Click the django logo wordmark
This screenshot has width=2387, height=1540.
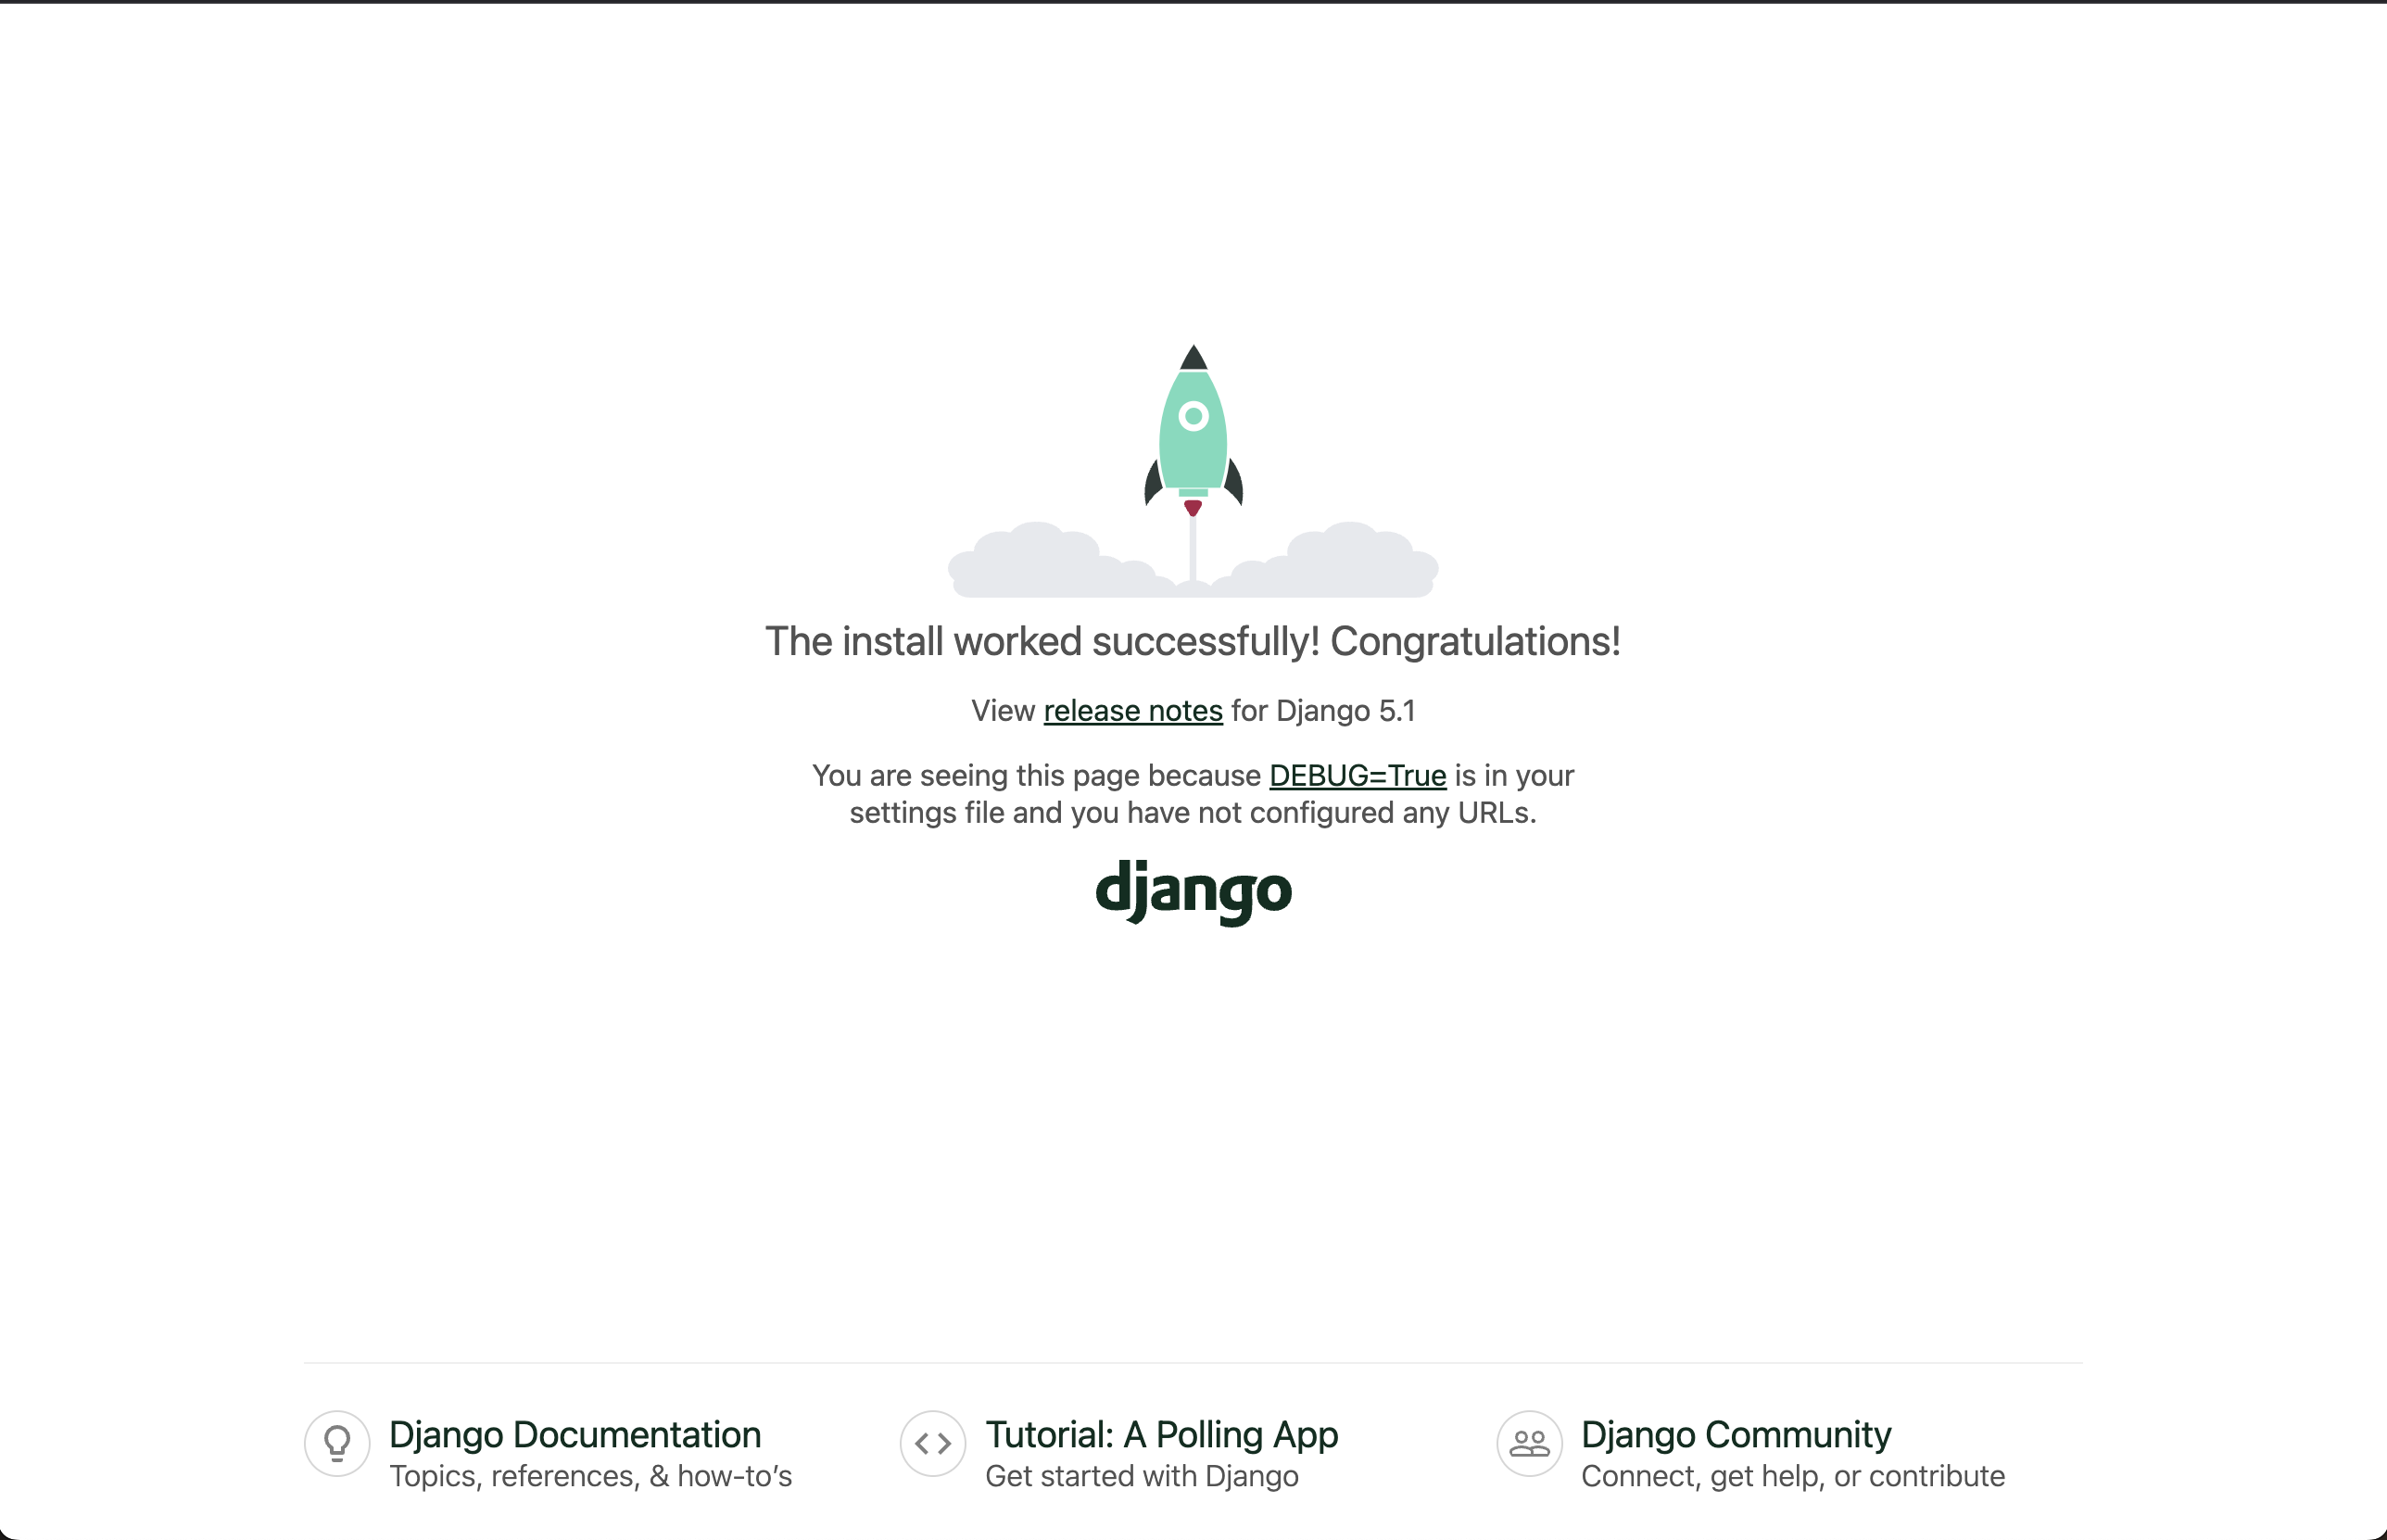pyautogui.click(x=1194, y=892)
